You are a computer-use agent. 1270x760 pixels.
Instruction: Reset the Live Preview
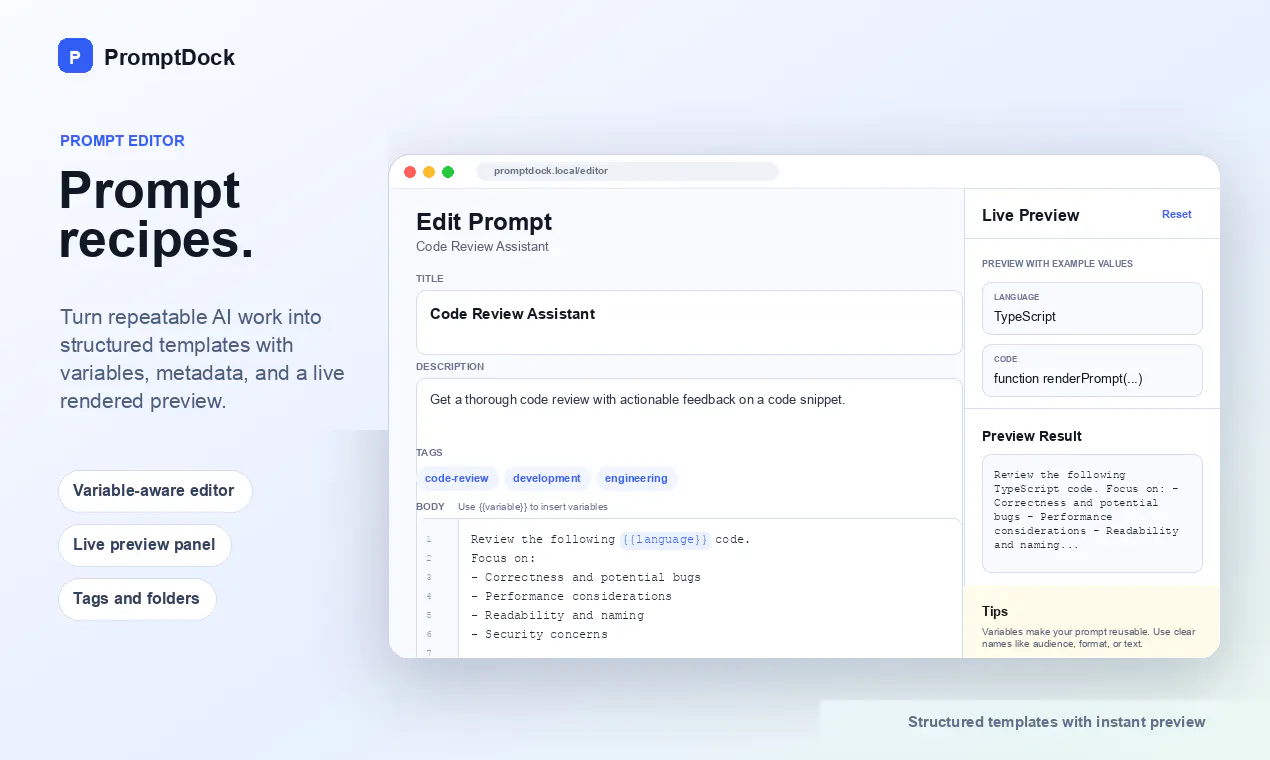pyautogui.click(x=1177, y=214)
